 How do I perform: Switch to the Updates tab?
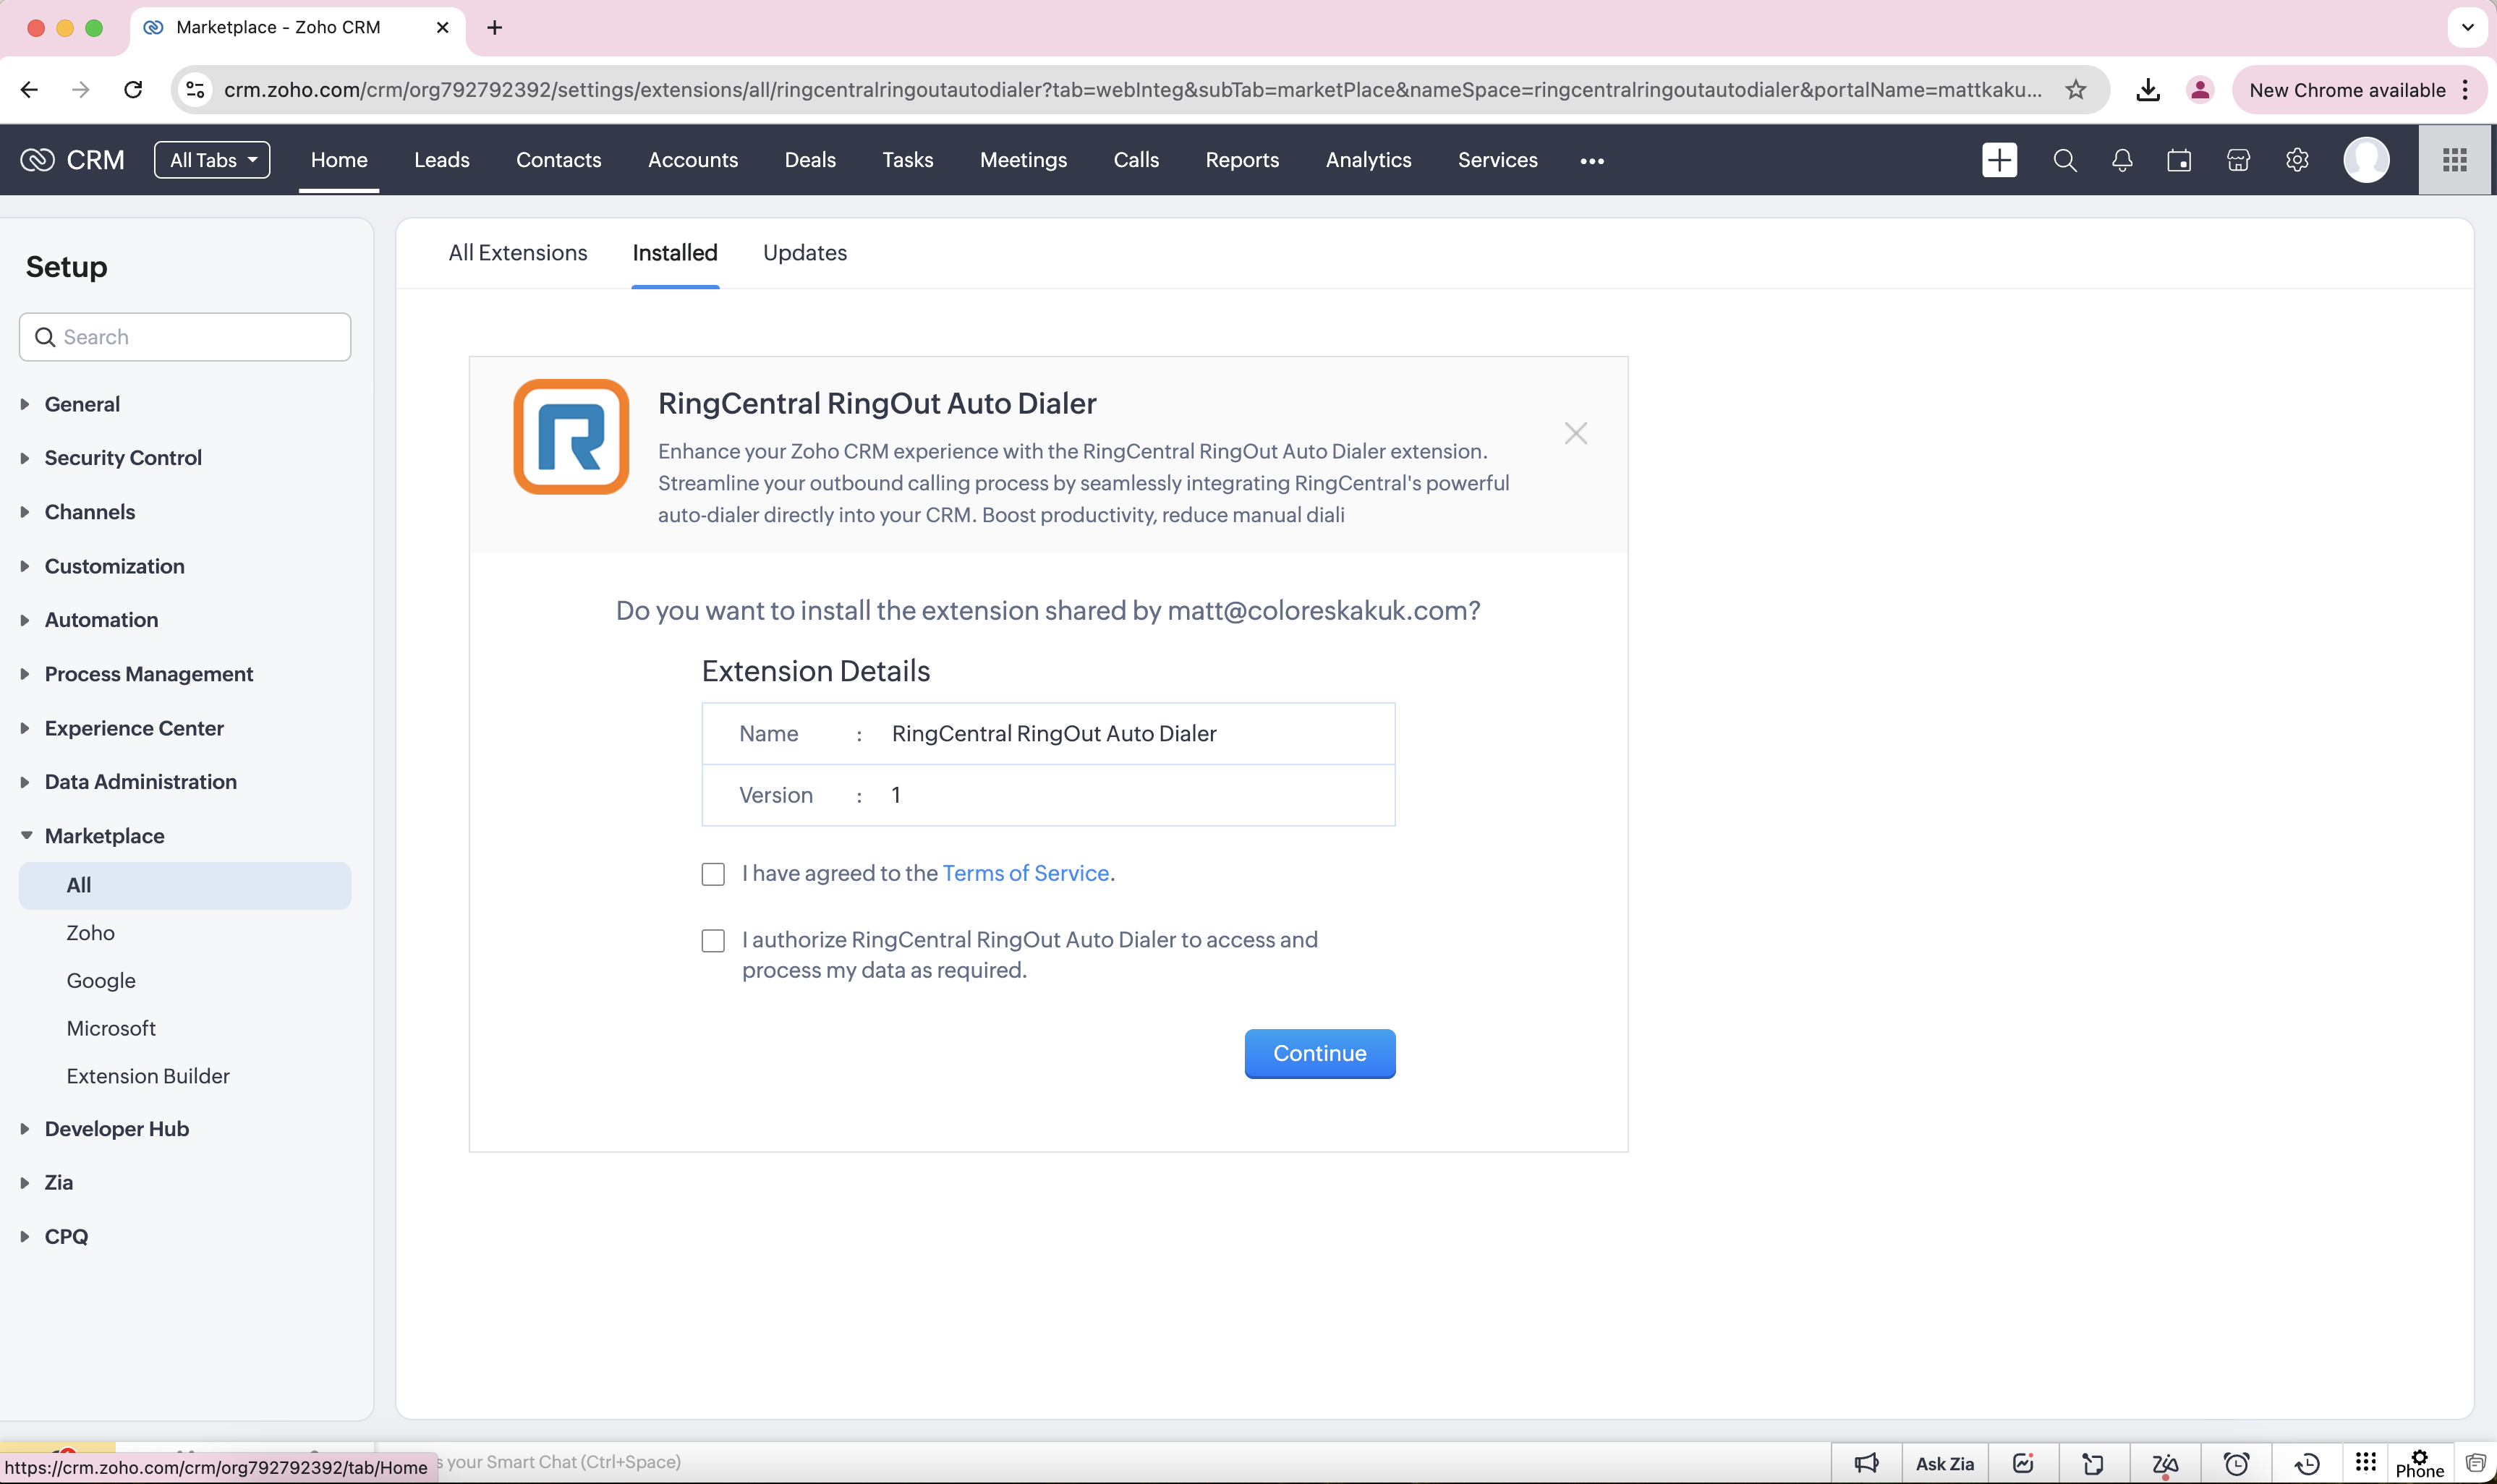(805, 253)
